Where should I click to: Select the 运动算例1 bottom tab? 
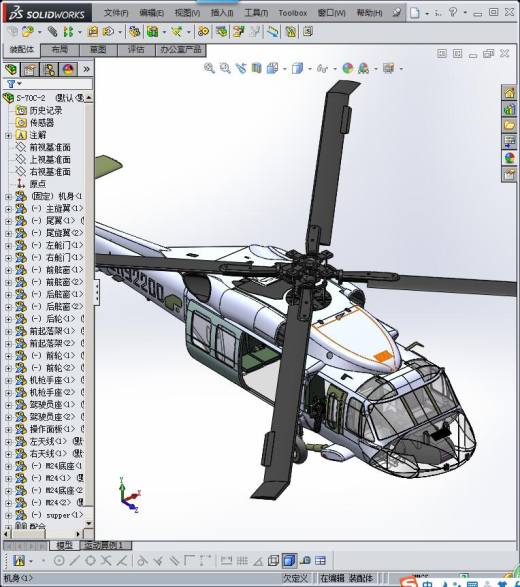[106, 545]
